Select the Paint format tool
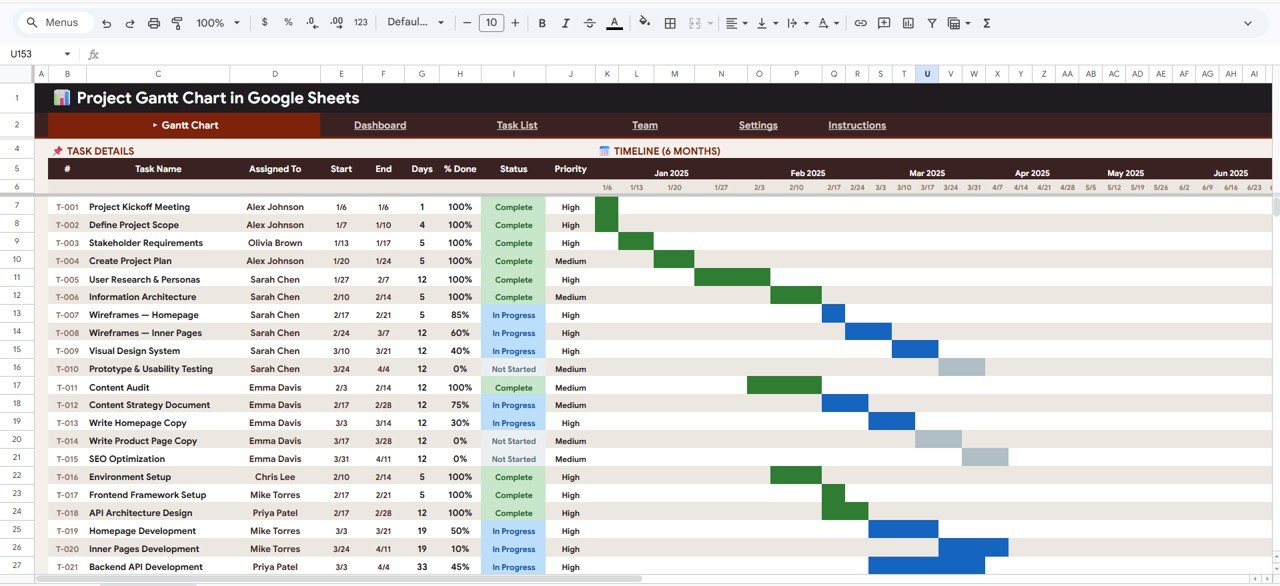1280x586 pixels. coord(177,22)
